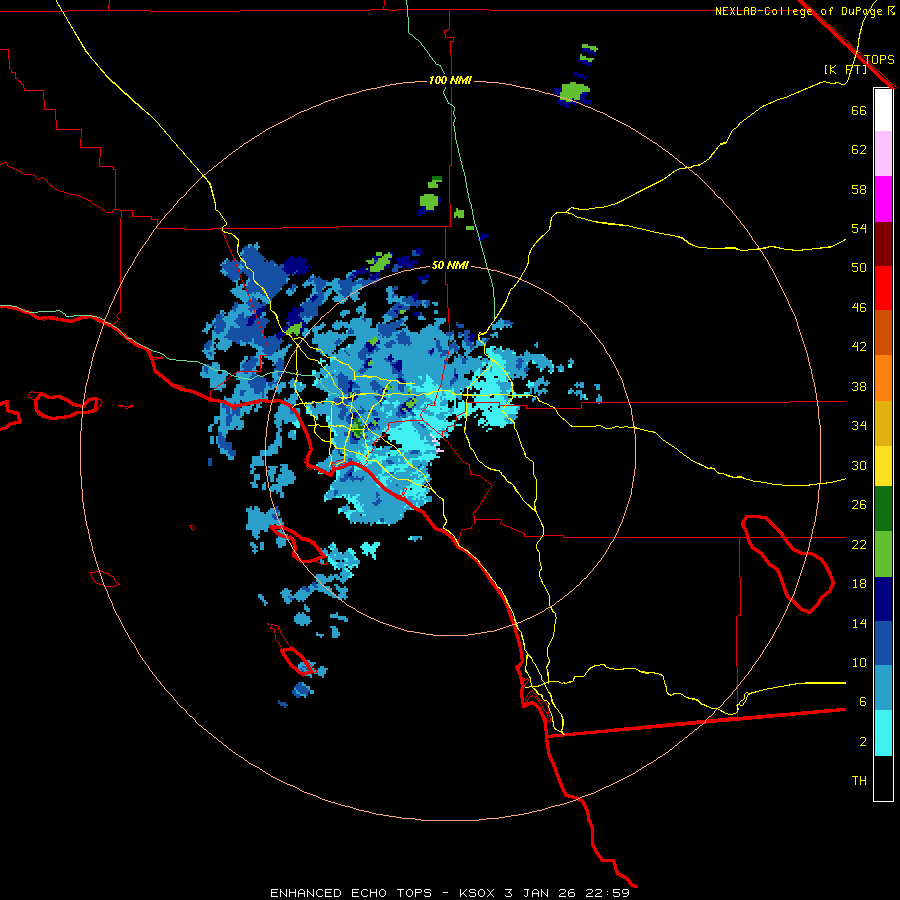900x900 pixels.
Task: Click the 50 value on legend scale
Action: click(x=859, y=267)
